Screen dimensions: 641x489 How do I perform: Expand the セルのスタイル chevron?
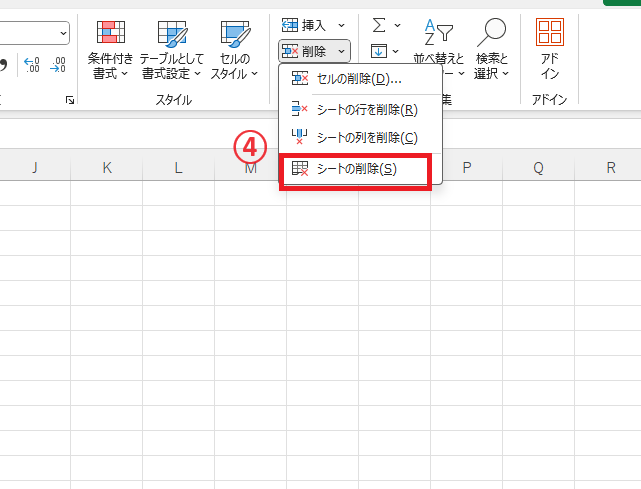[254, 74]
